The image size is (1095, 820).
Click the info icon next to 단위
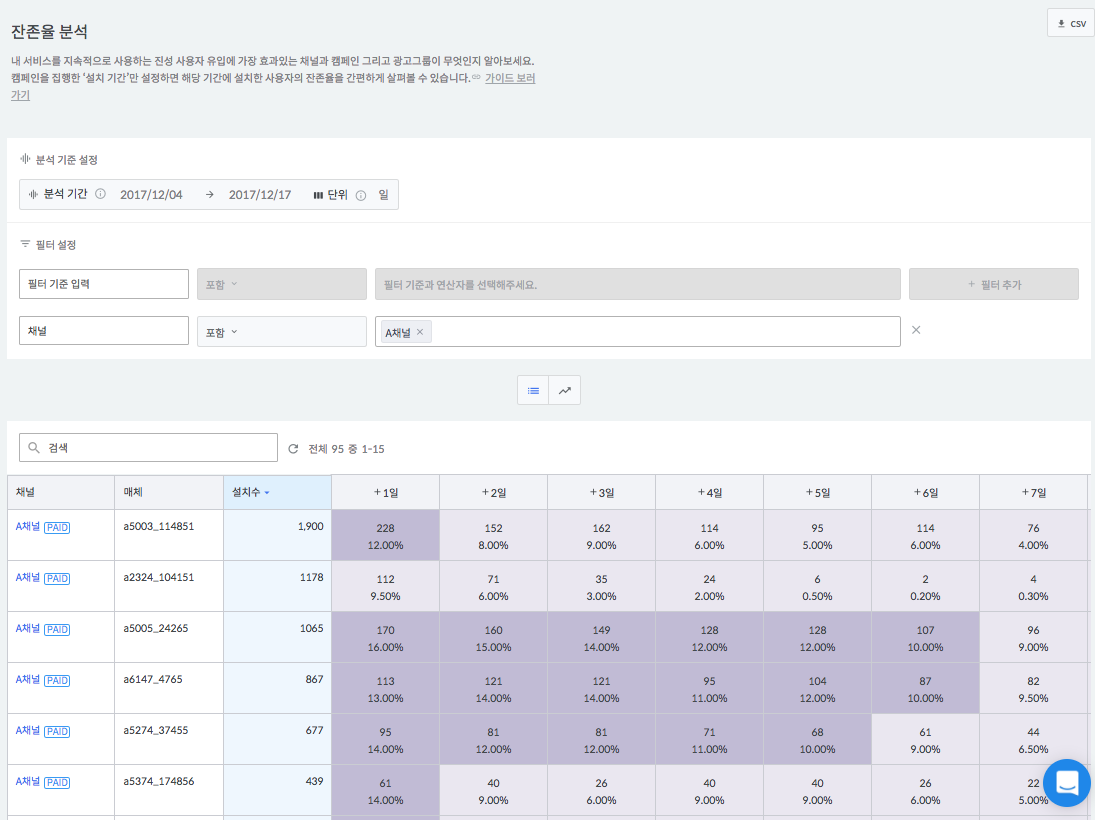tap(361, 195)
